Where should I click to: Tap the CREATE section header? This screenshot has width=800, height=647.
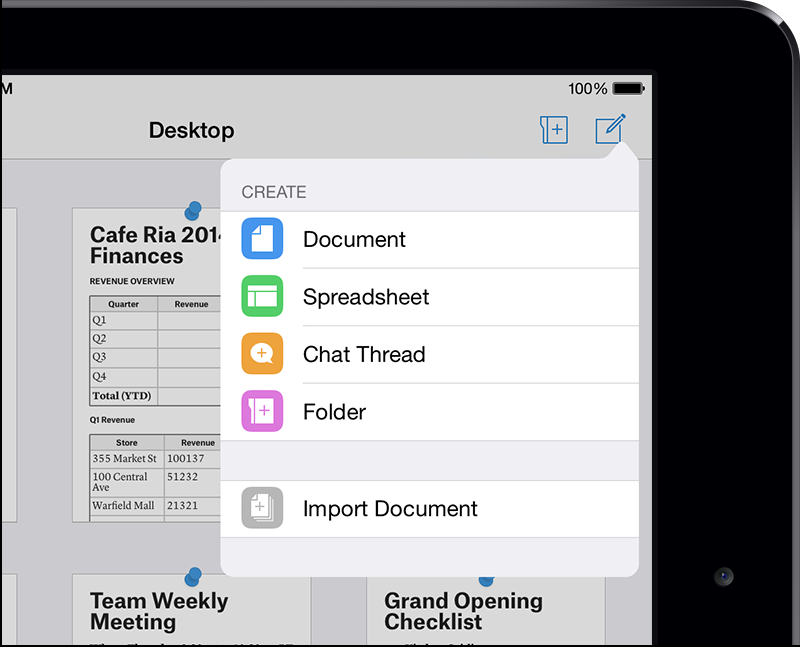[274, 192]
